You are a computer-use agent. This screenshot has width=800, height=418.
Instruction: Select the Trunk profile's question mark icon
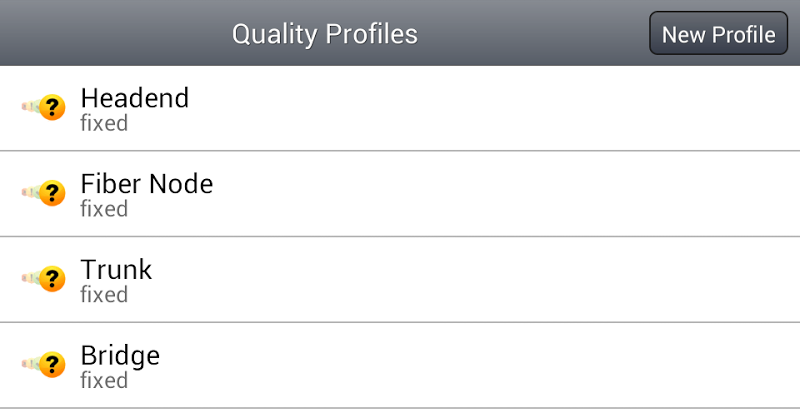[44, 280]
